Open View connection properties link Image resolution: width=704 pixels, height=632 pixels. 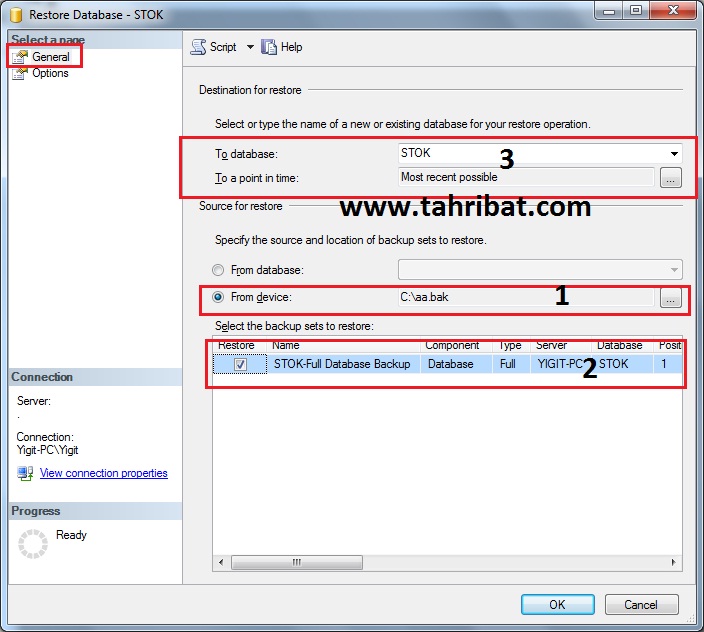coord(103,473)
